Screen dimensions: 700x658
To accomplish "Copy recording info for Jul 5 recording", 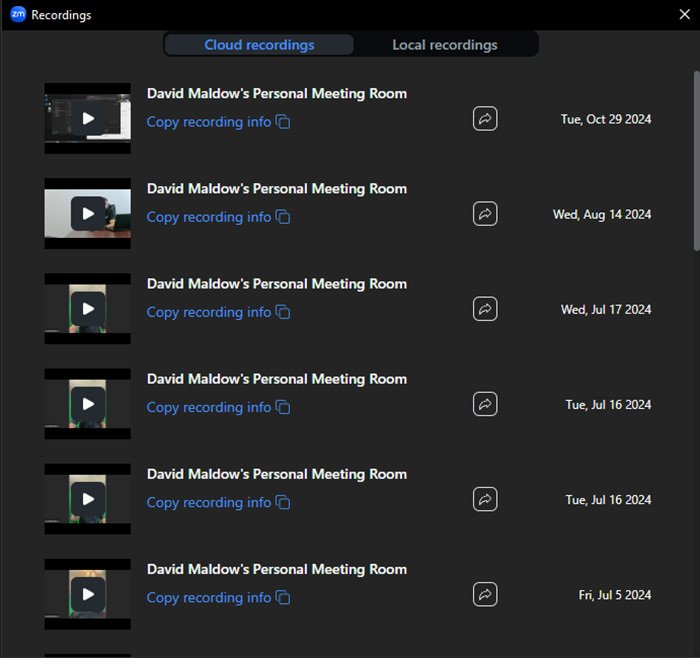I will (x=218, y=597).
